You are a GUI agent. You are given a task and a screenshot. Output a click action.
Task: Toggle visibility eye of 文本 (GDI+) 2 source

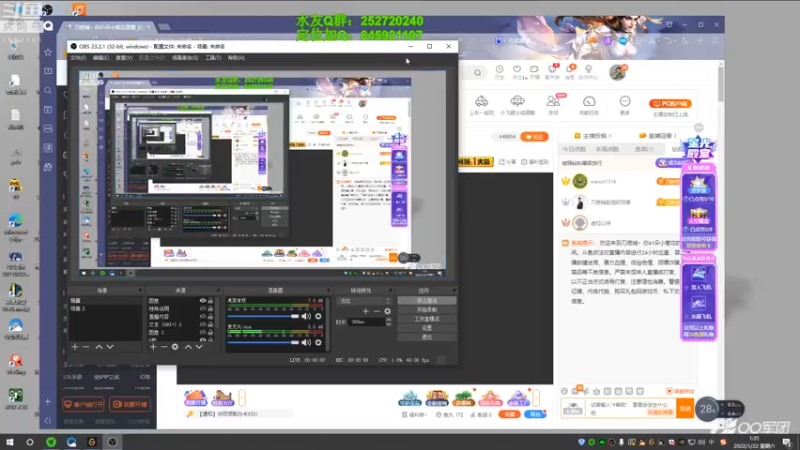(x=203, y=324)
